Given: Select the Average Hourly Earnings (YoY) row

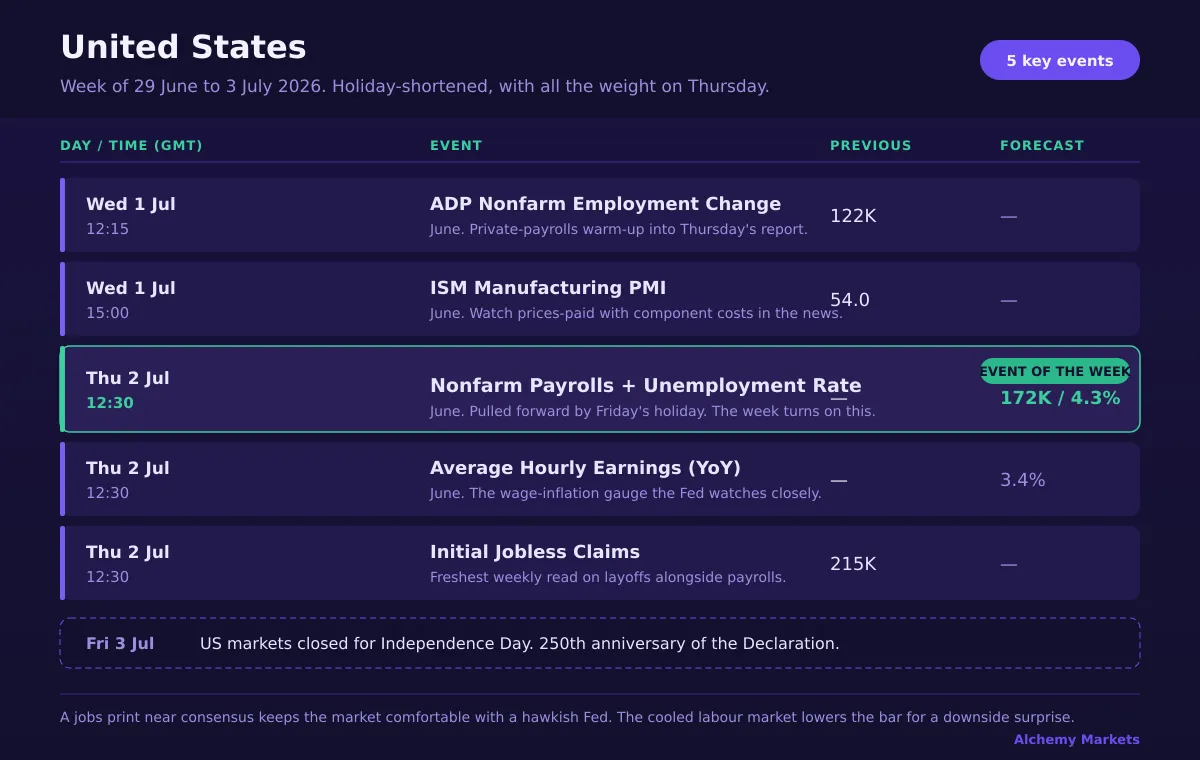Looking at the screenshot, I should pyautogui.click(x=600, y=479).
